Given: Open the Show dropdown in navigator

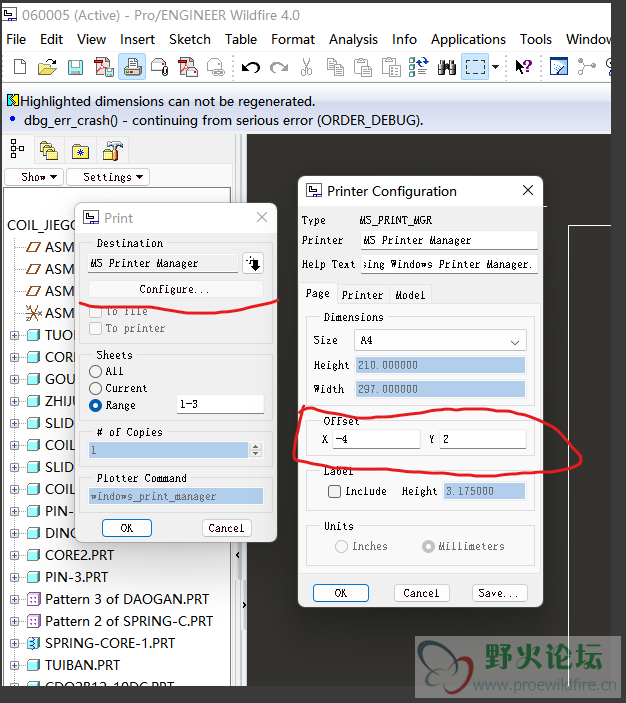Looking at the screenshot, I should pyautogui.click(x=34, y=177).
